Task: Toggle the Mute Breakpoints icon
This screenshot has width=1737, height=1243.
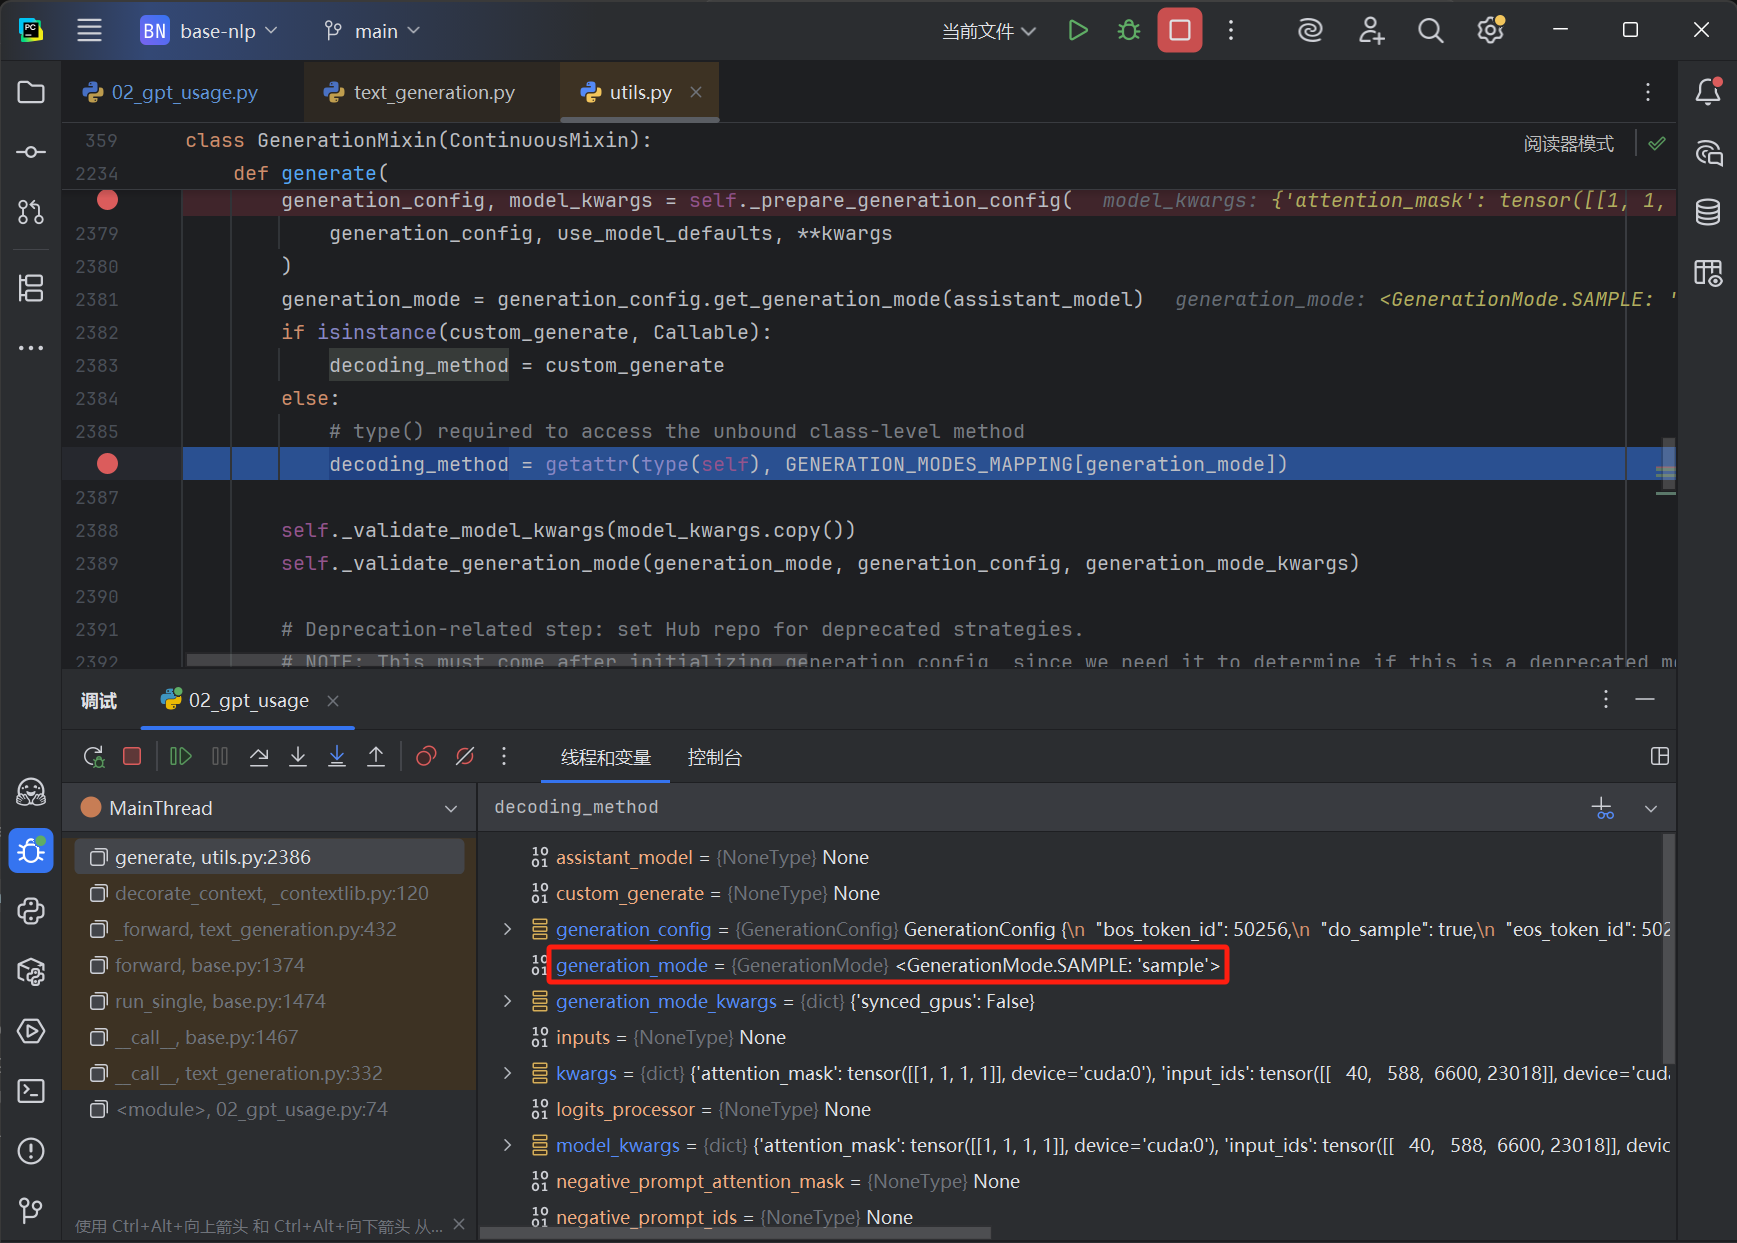Action: coord(465,757)
